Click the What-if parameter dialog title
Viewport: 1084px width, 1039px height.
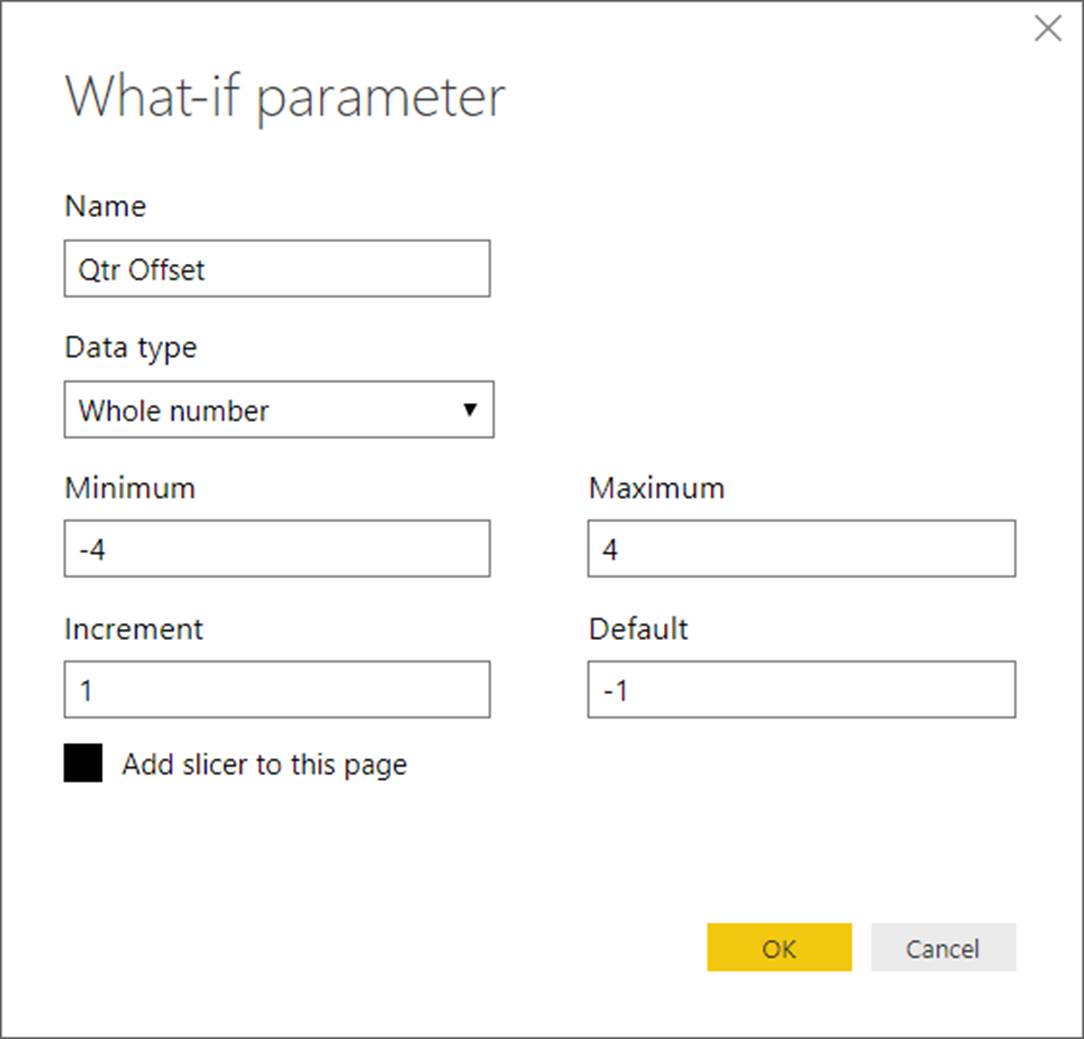(285, 98)
